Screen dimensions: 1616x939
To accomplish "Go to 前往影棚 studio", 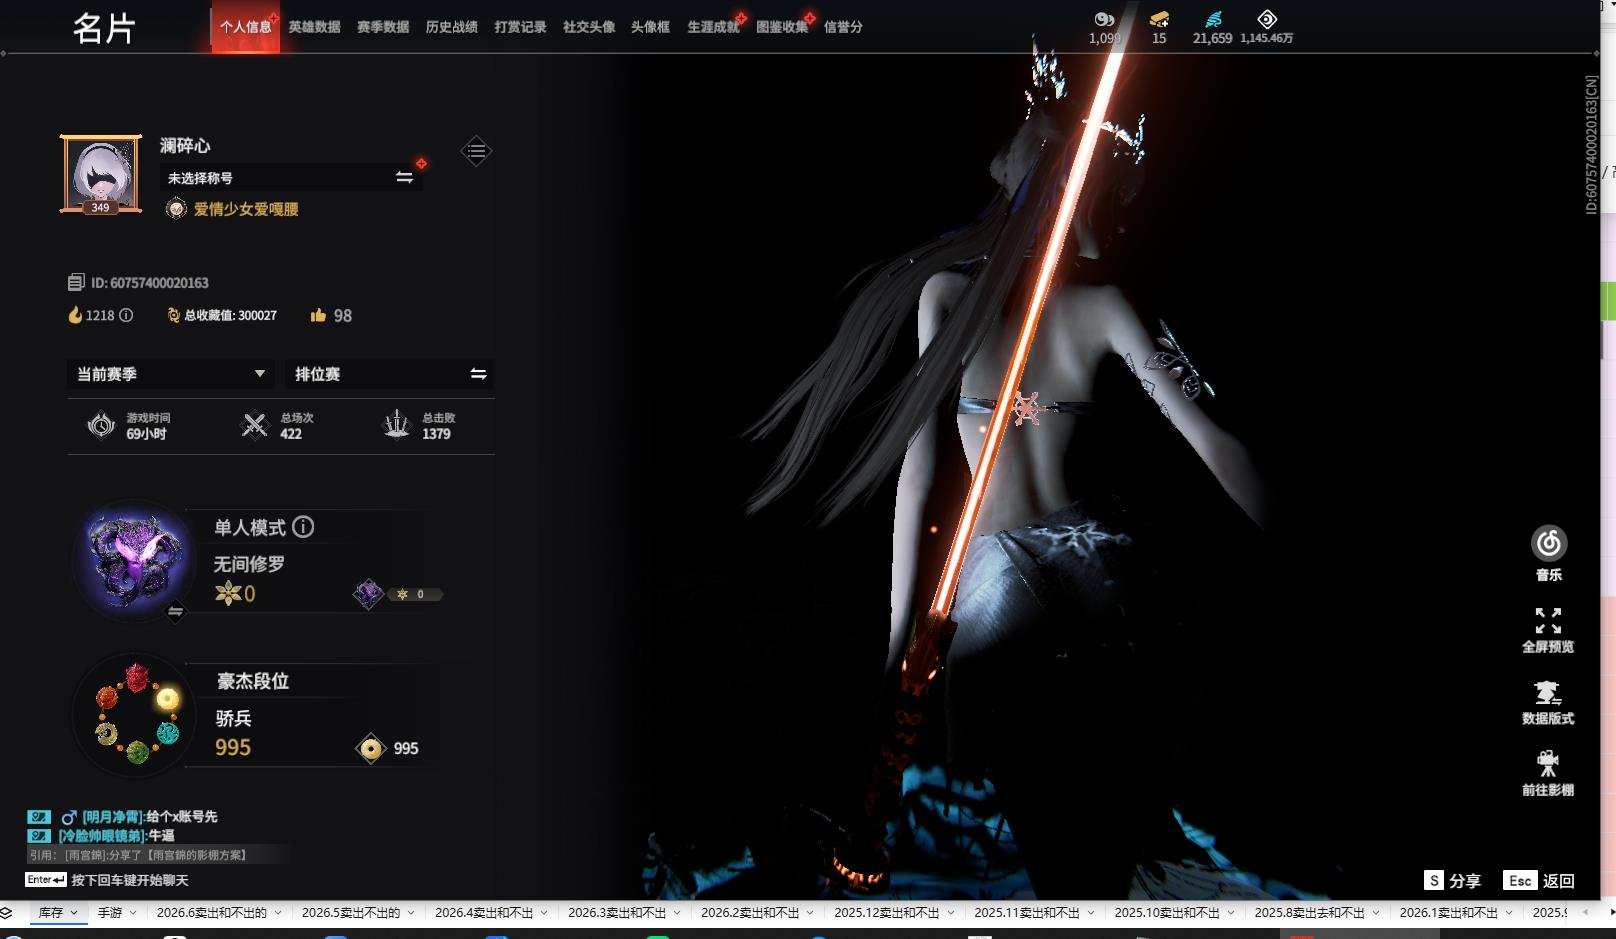I will point(1548,774).
